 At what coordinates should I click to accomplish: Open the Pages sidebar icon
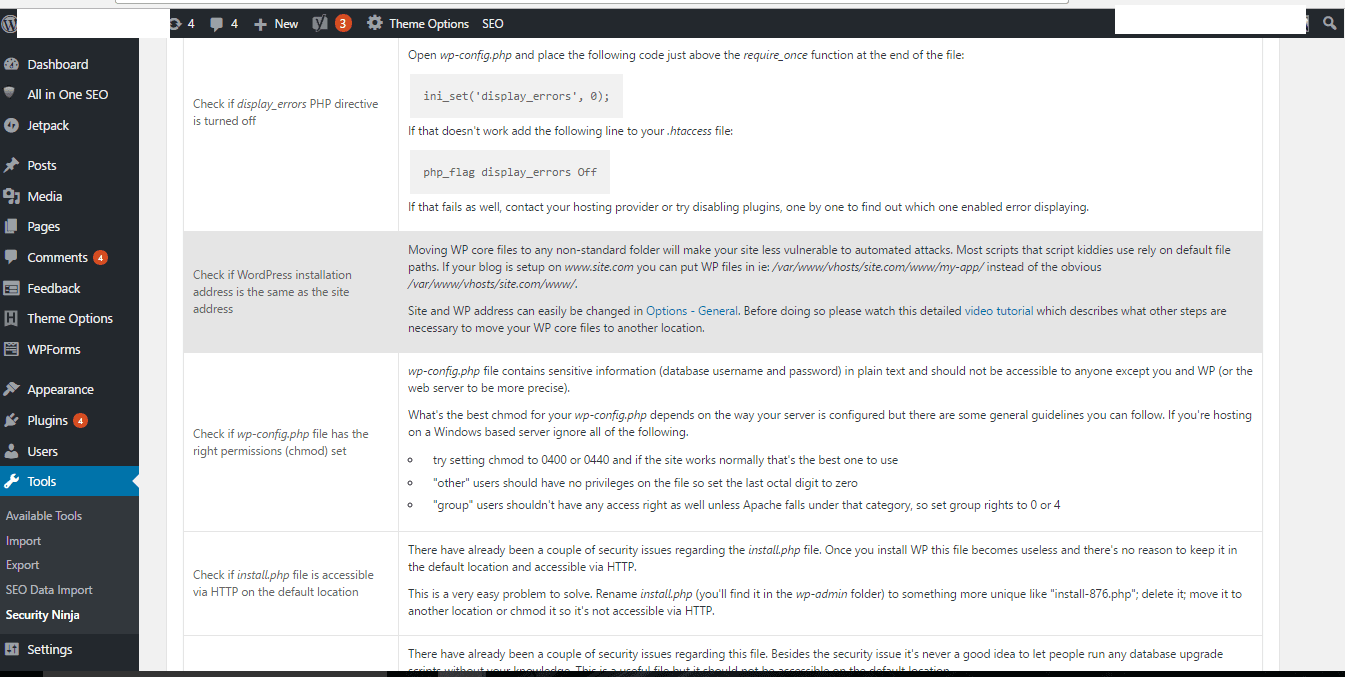point(12,226)
